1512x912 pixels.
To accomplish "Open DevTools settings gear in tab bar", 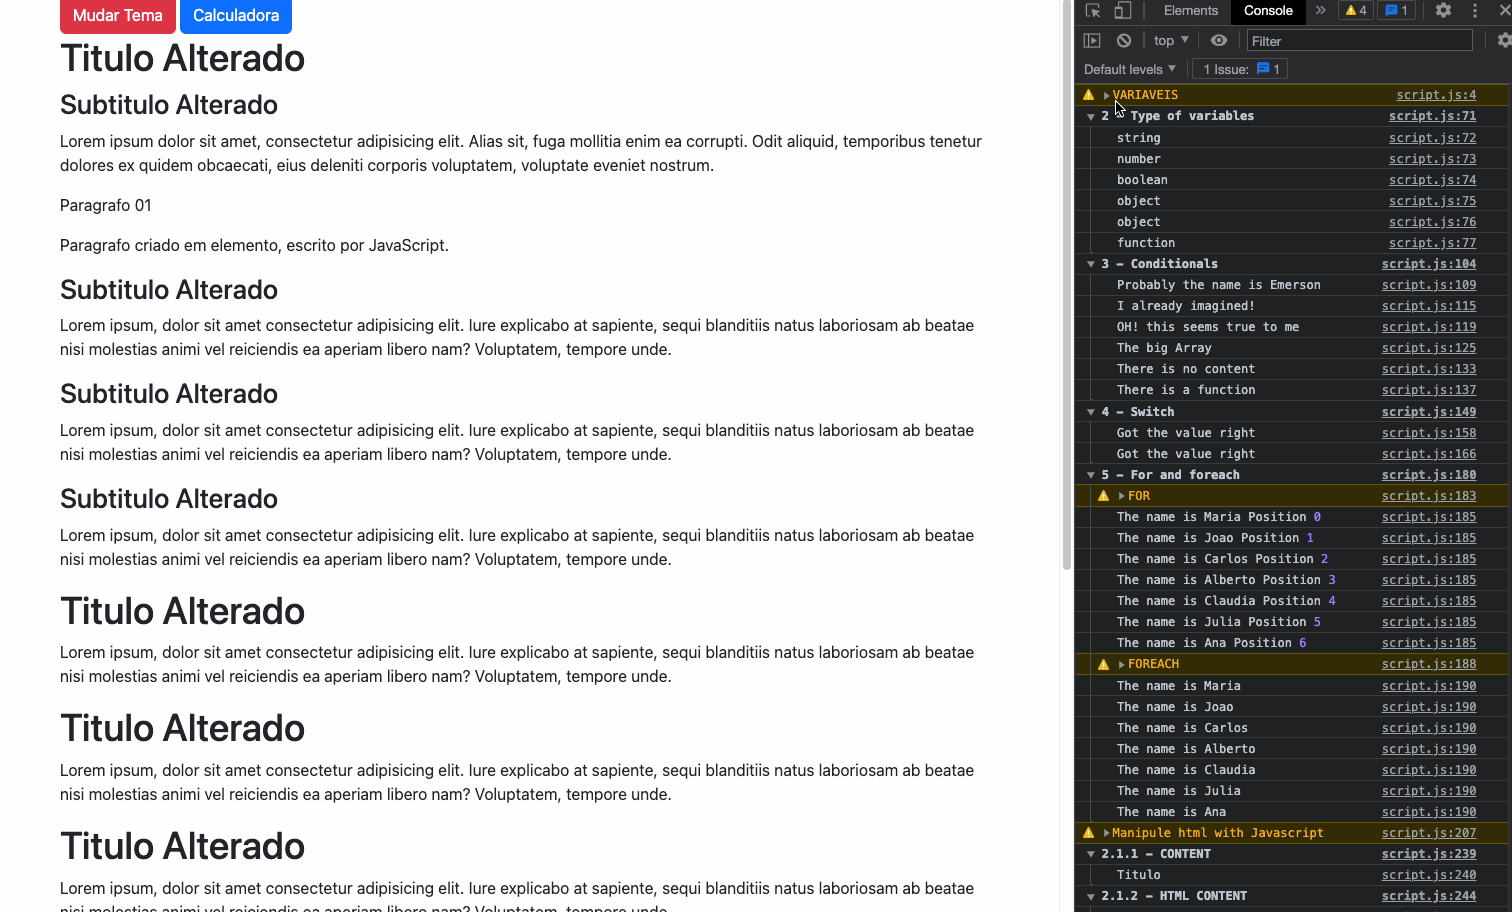I will (1443, 11).
